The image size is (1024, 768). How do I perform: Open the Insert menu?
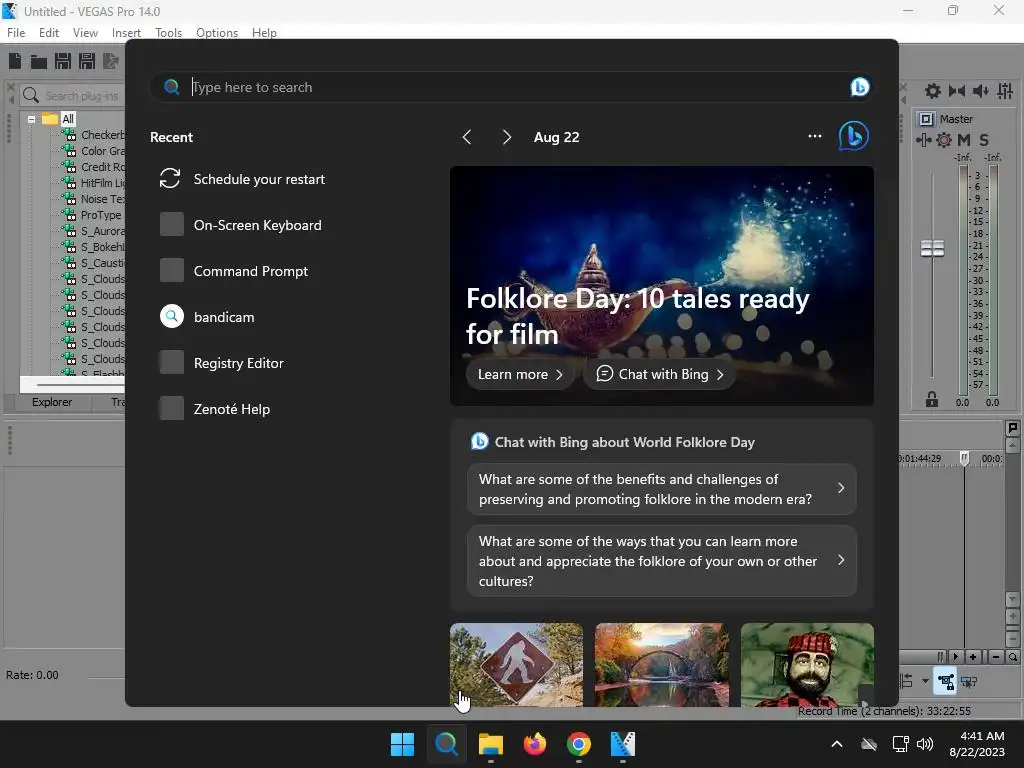[x=126, y=33]
